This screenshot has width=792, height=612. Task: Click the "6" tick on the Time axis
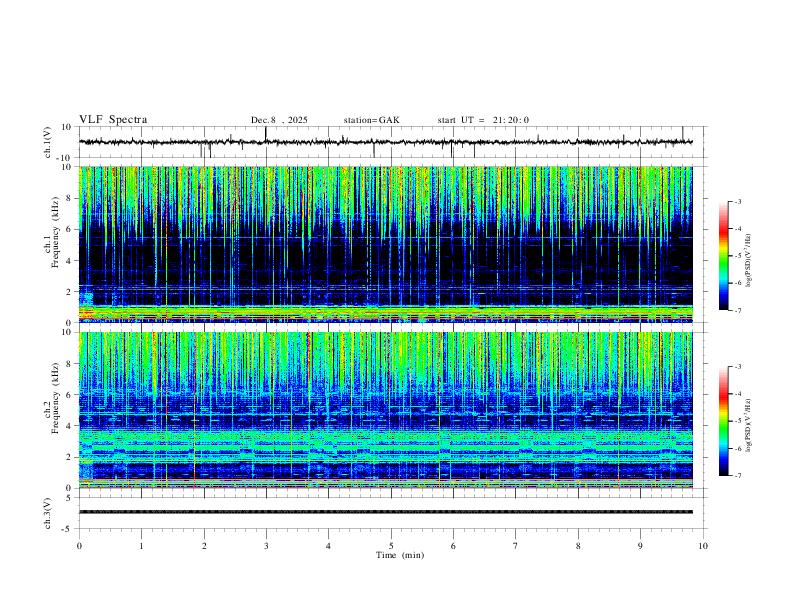(453, 546)
